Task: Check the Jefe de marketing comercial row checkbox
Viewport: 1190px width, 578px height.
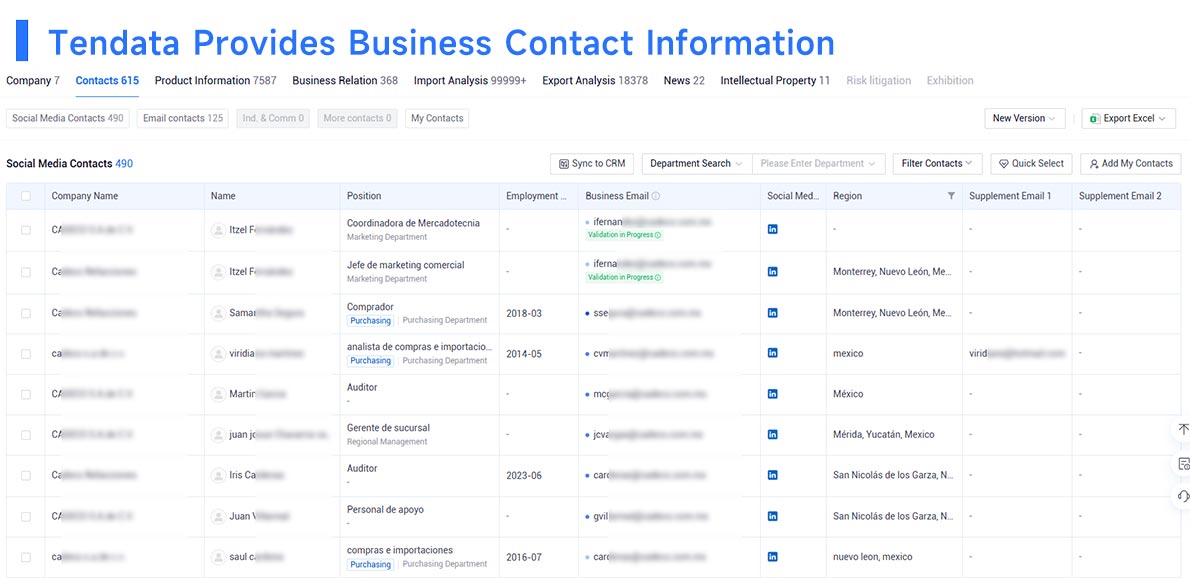Action: pos(26,271)
